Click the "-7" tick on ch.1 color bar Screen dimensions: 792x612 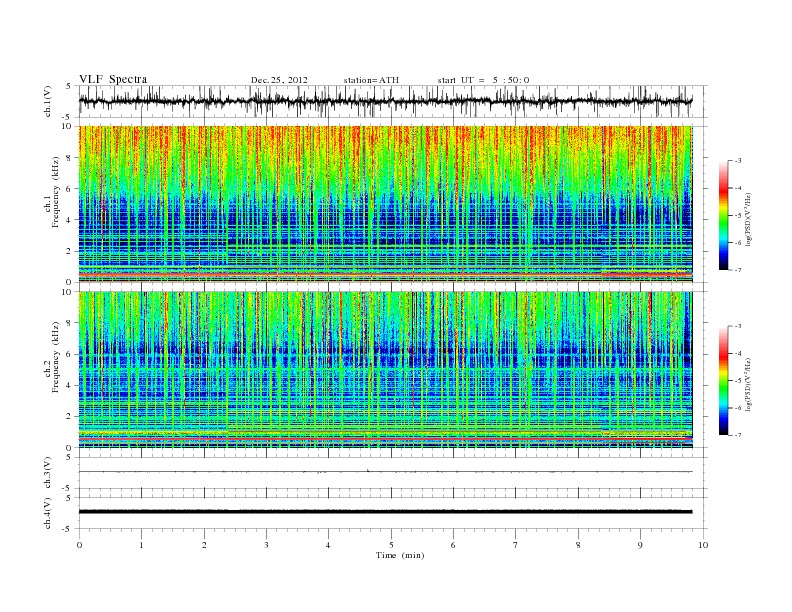coord(738,270)
